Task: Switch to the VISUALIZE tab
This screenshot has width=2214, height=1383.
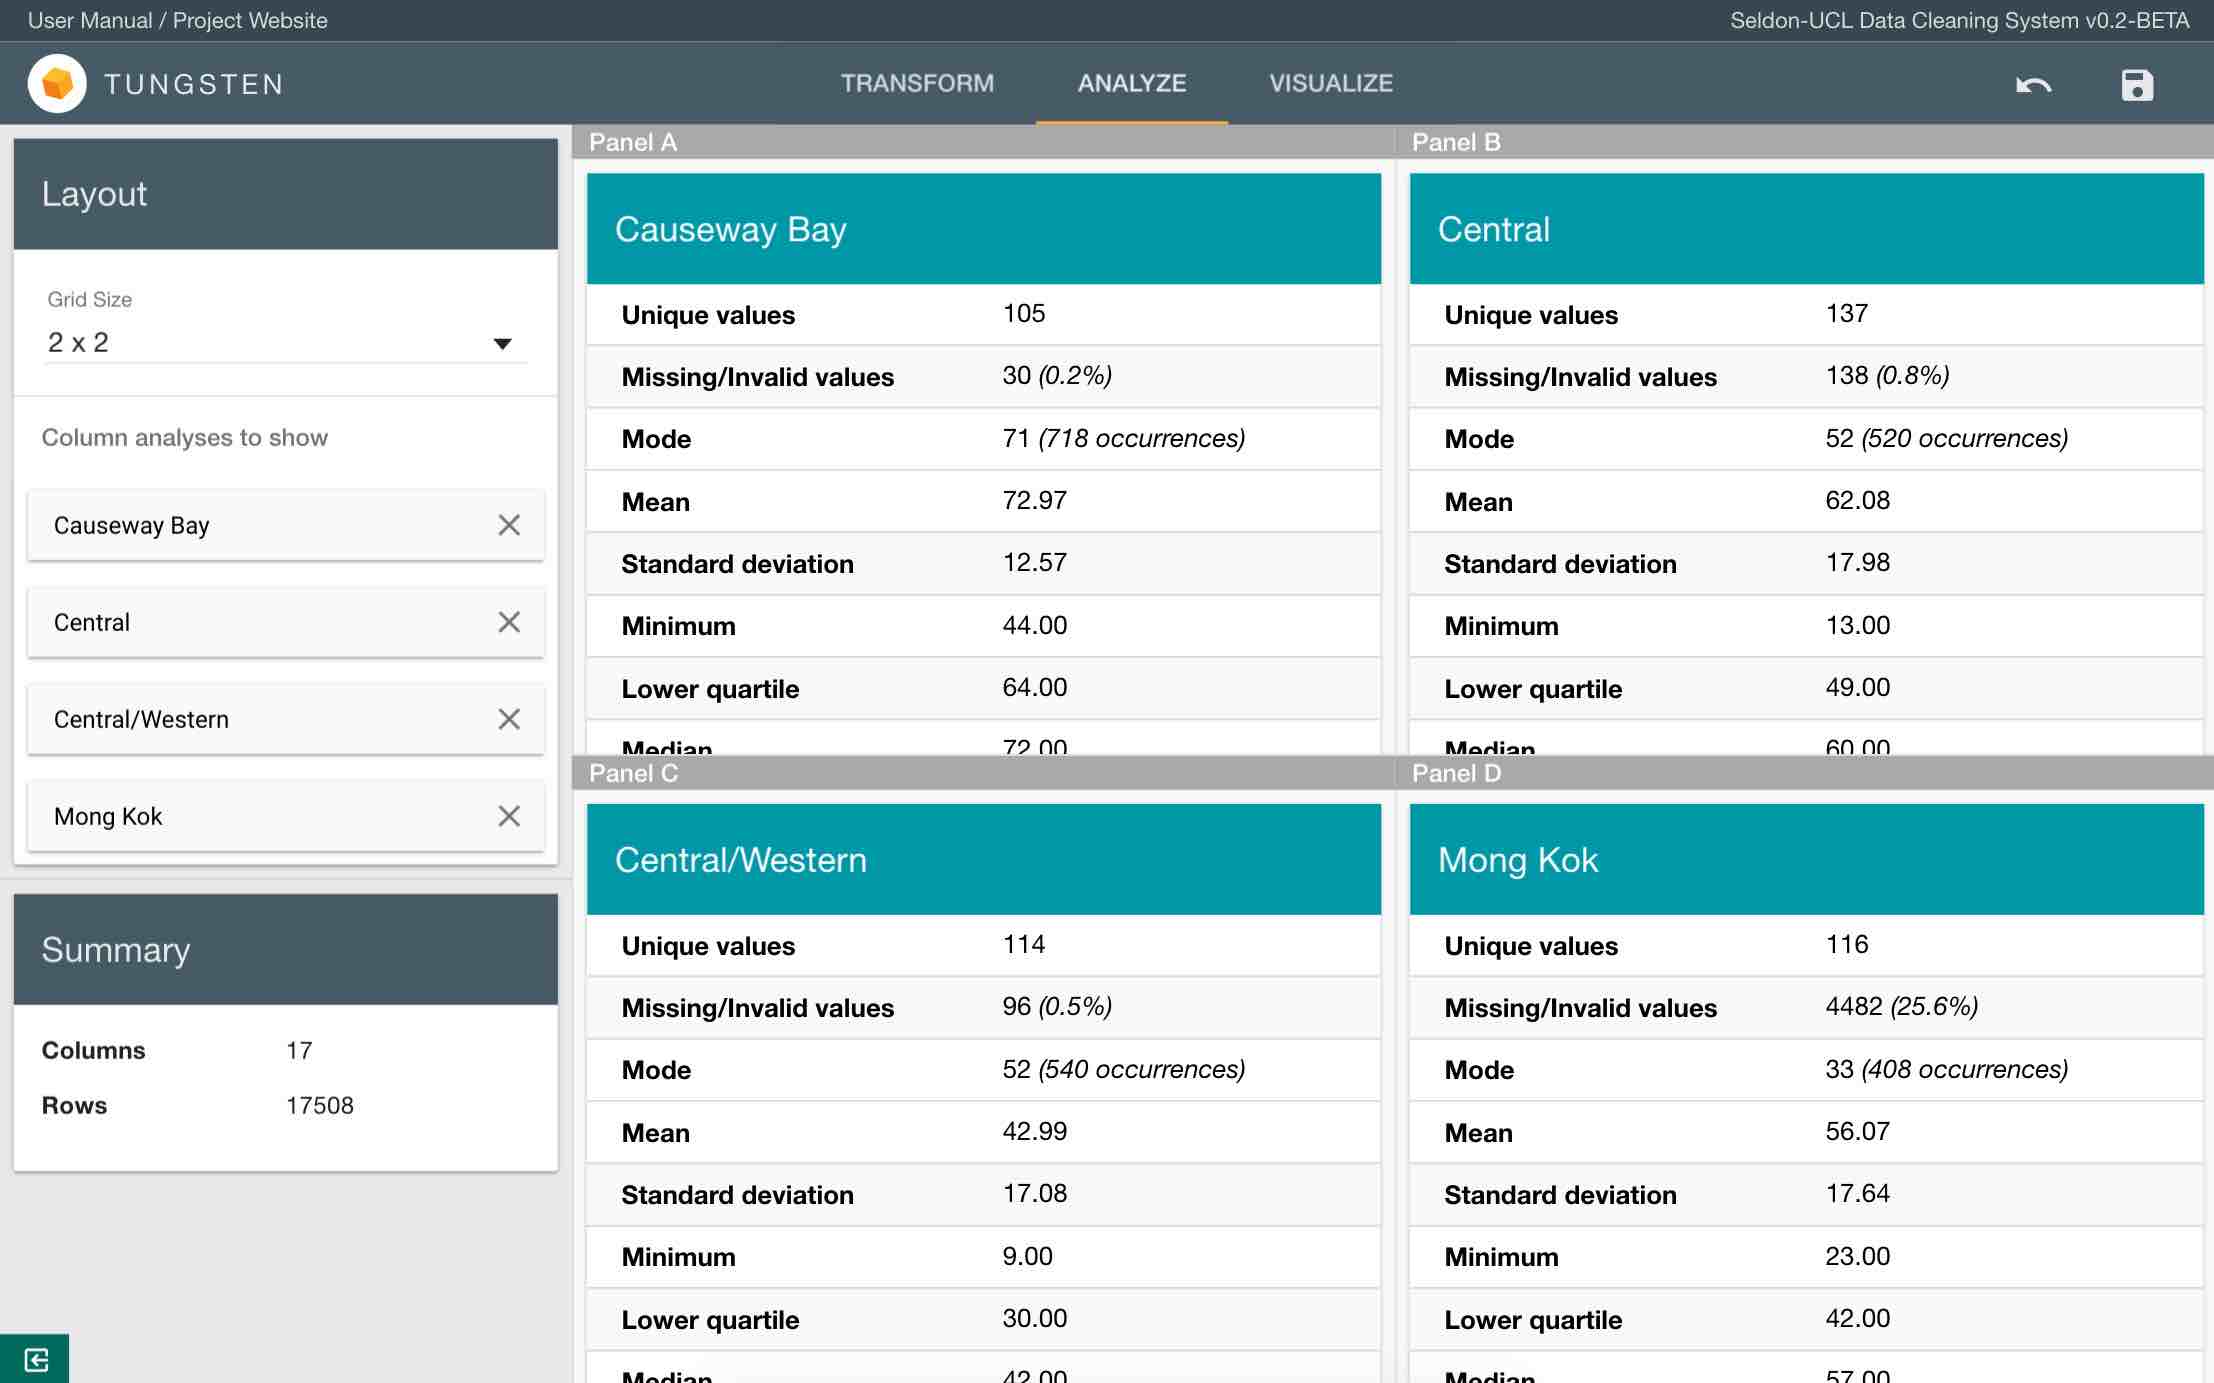Action: [1332, 83]
